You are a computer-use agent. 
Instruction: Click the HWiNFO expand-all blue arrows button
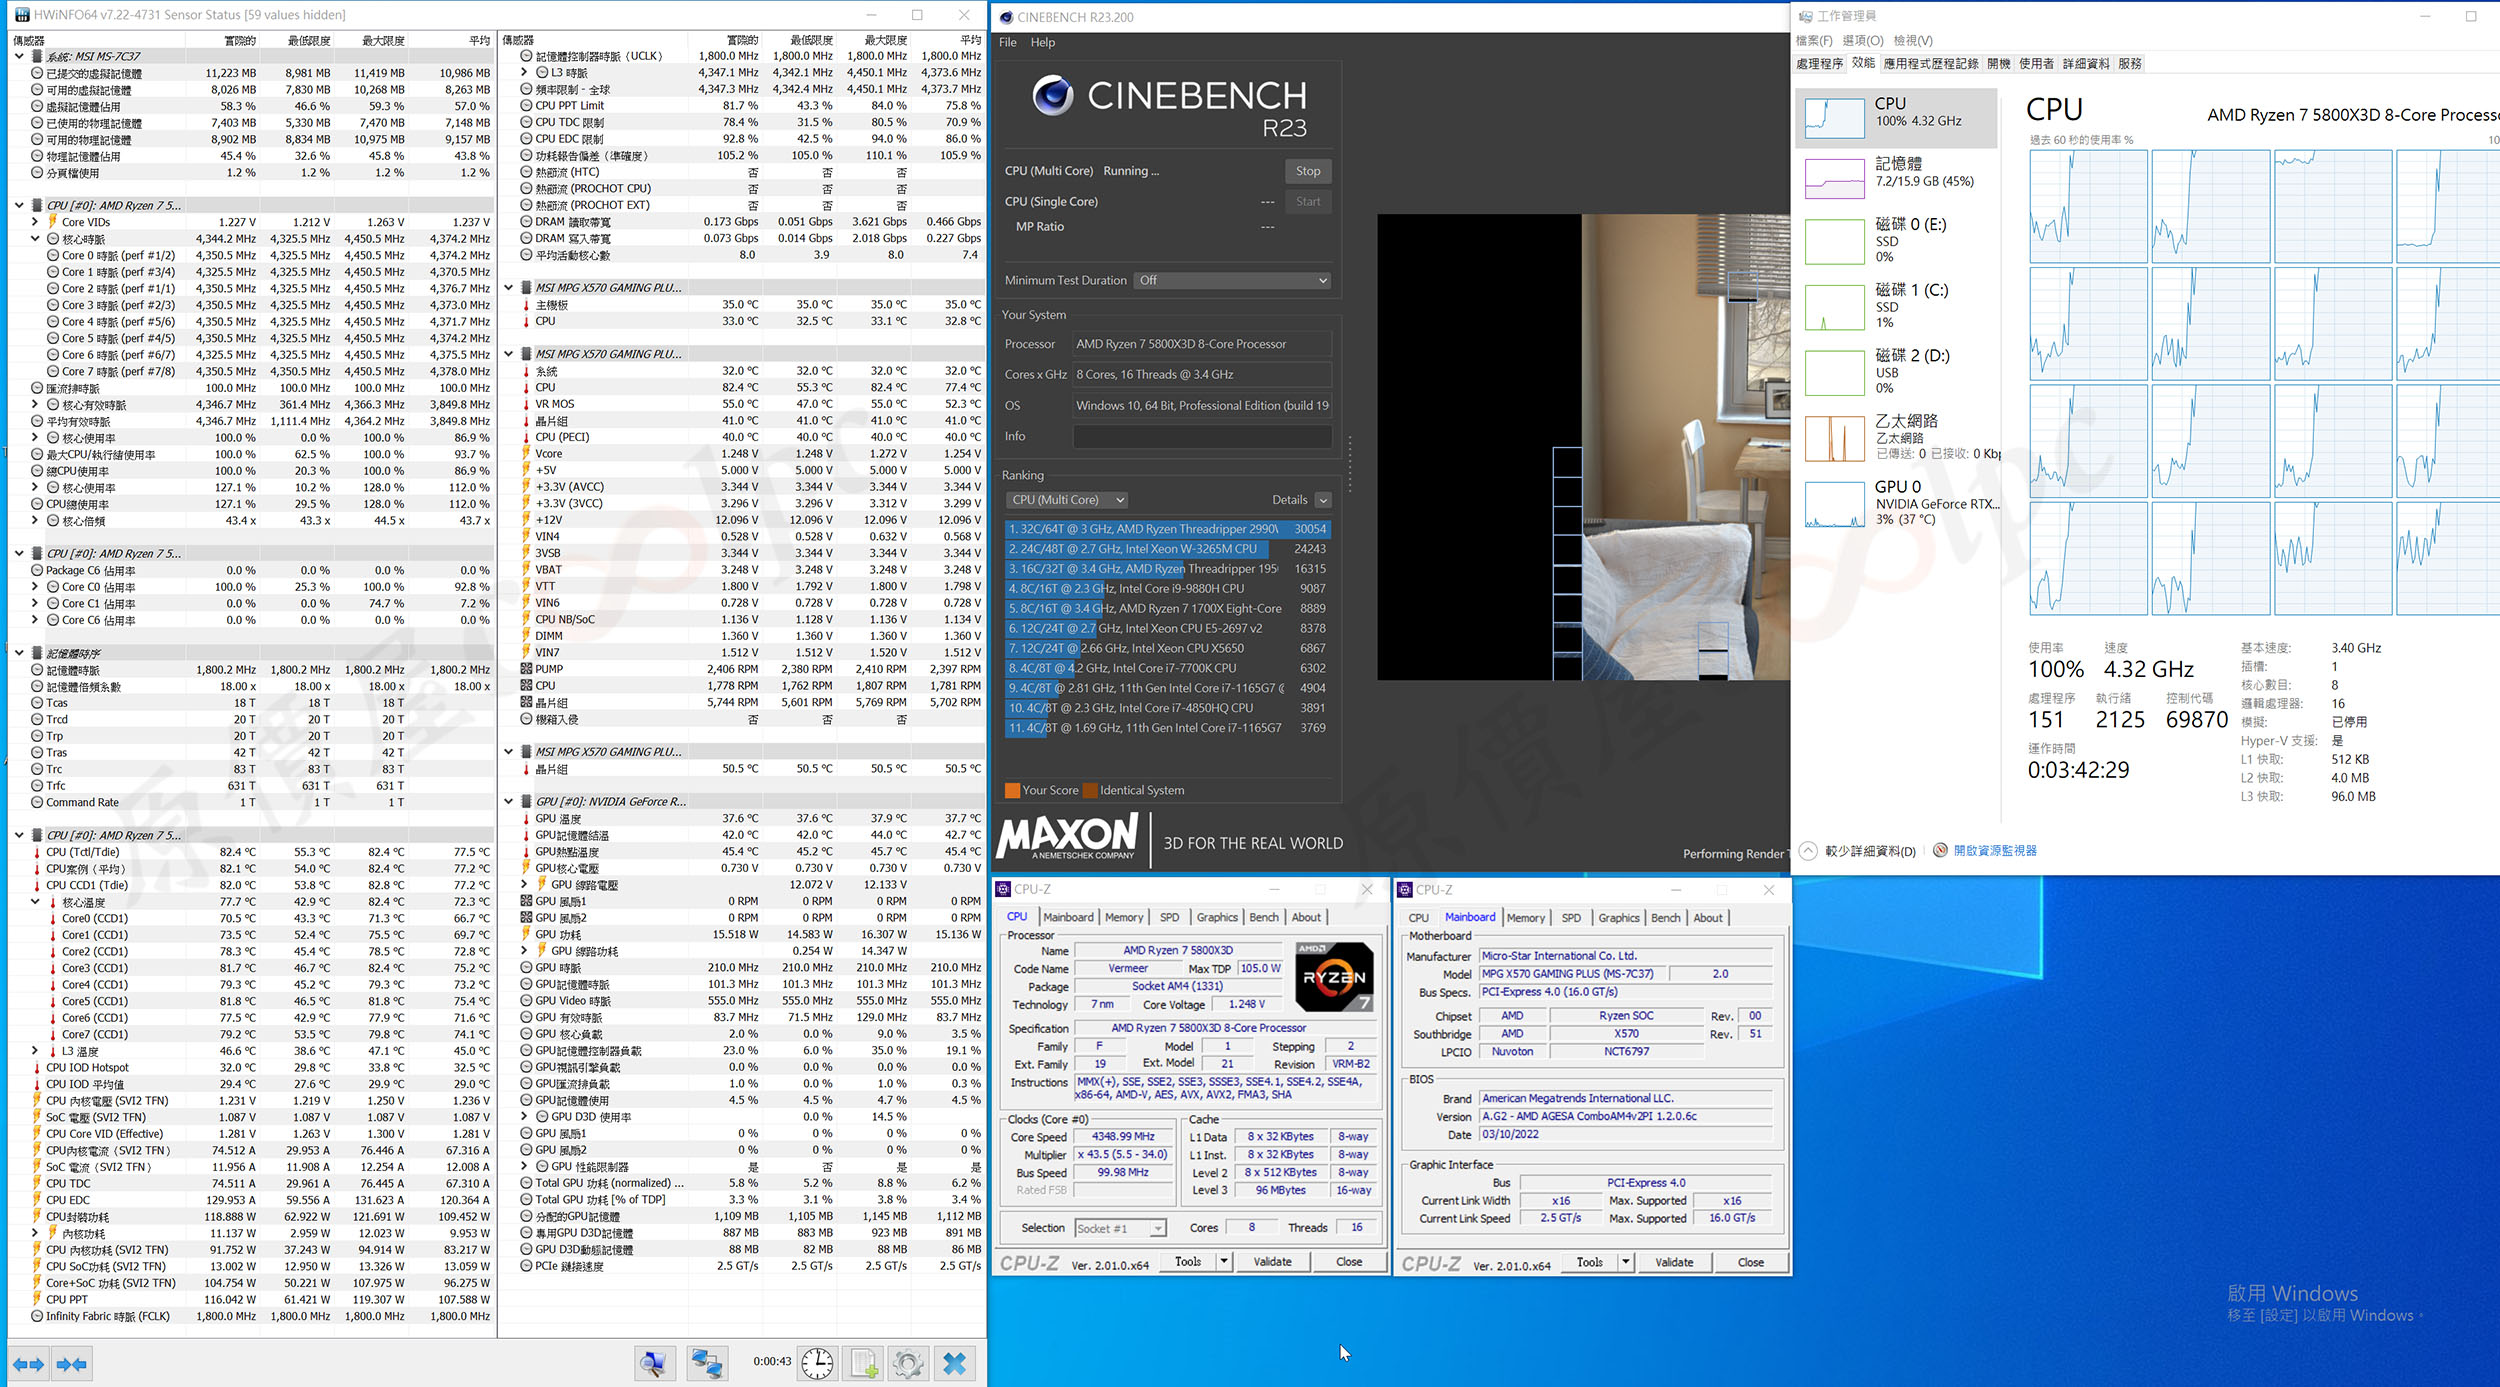point(29,1364)
